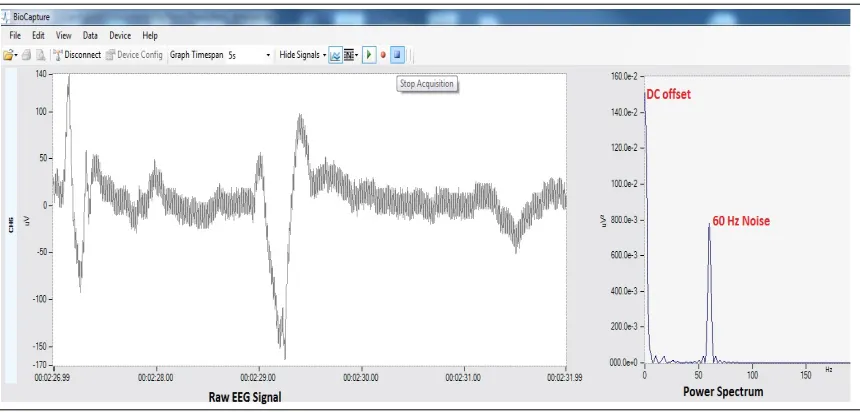Screen dimensions: 860x412
Task: Open the View menu
Action: [x=64, y=36]
